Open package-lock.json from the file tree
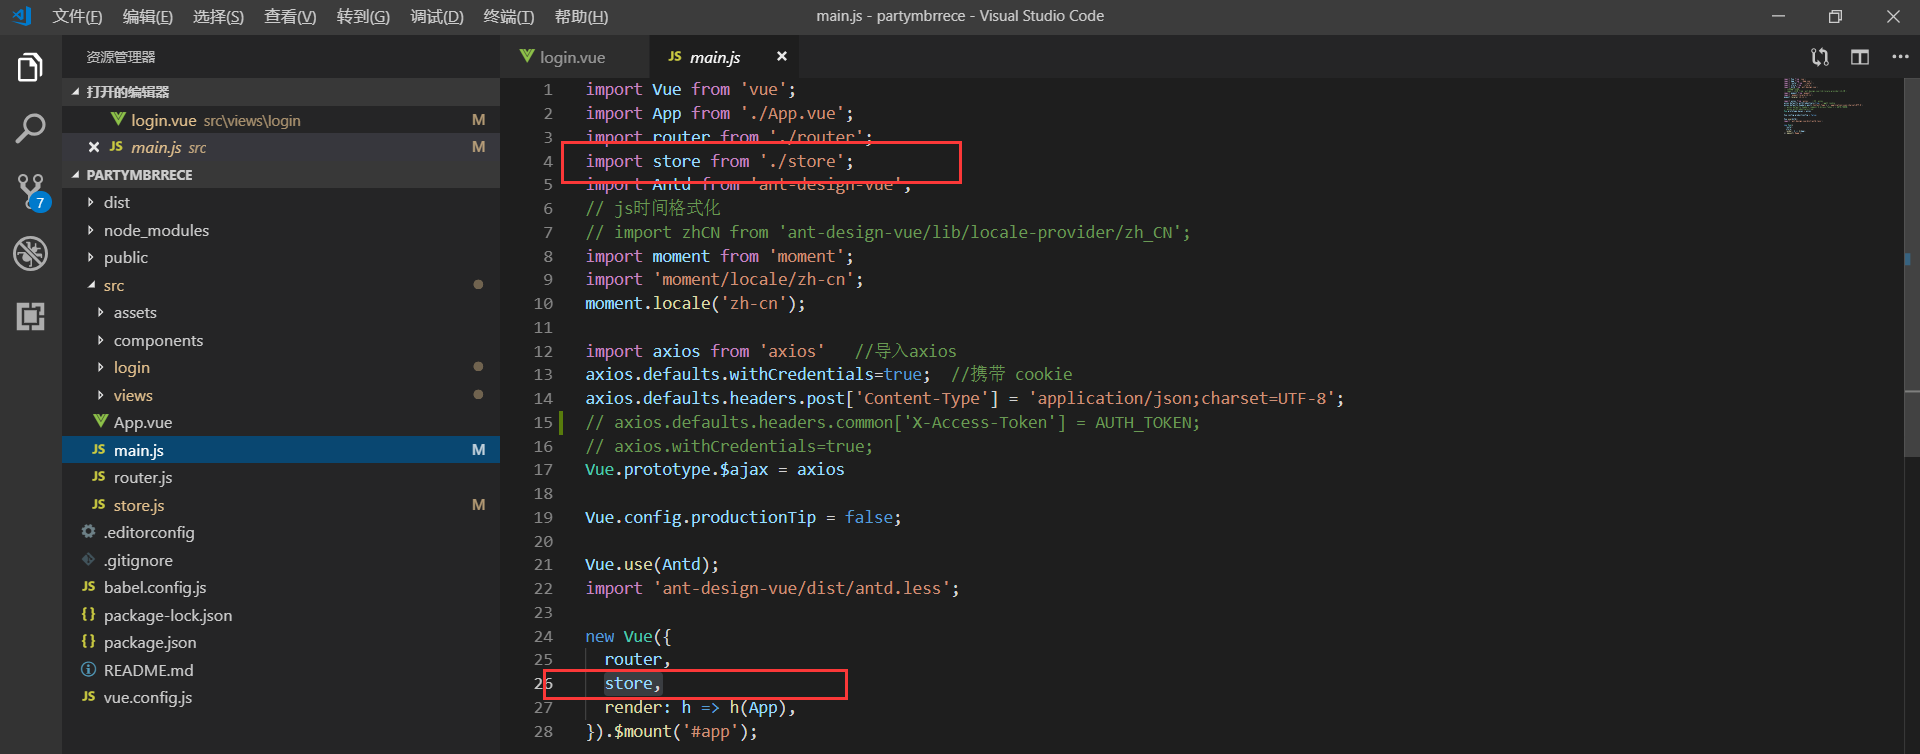This screenshot has width=1920, height=754. 281,615
